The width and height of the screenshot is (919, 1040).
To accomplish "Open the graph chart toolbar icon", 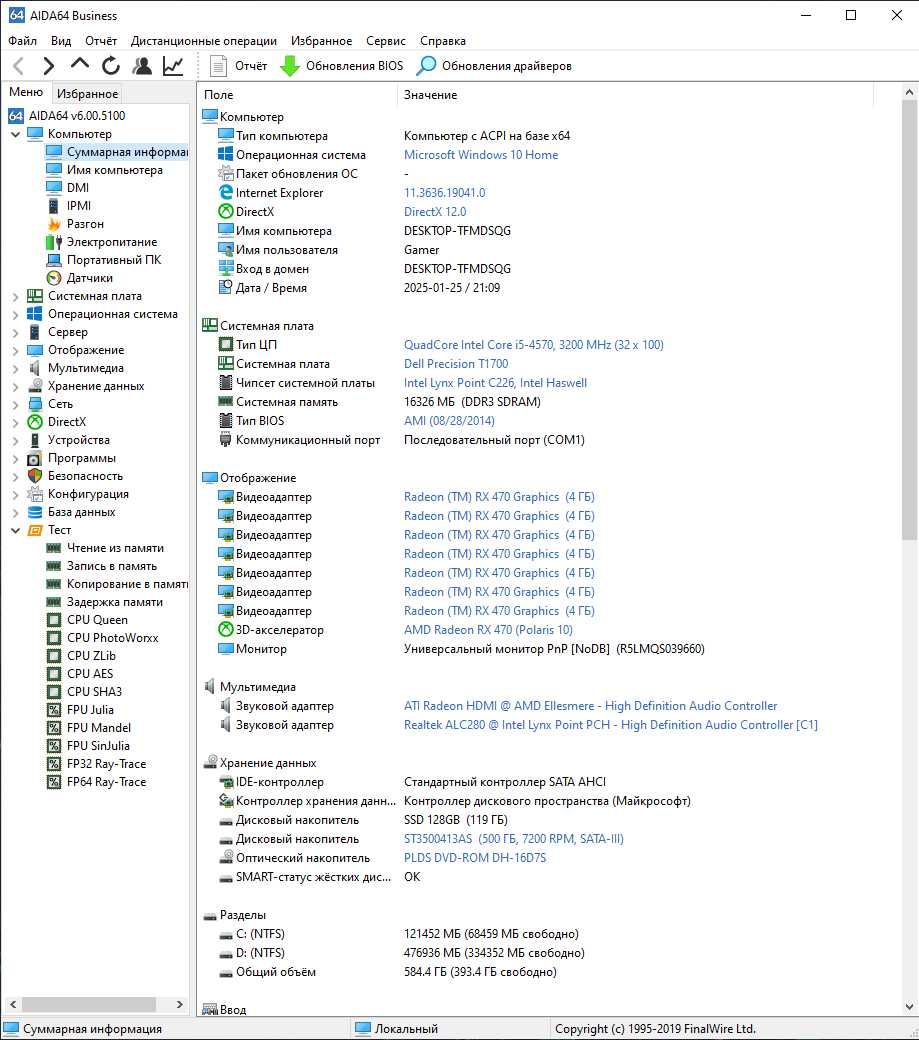I will 173,66.
